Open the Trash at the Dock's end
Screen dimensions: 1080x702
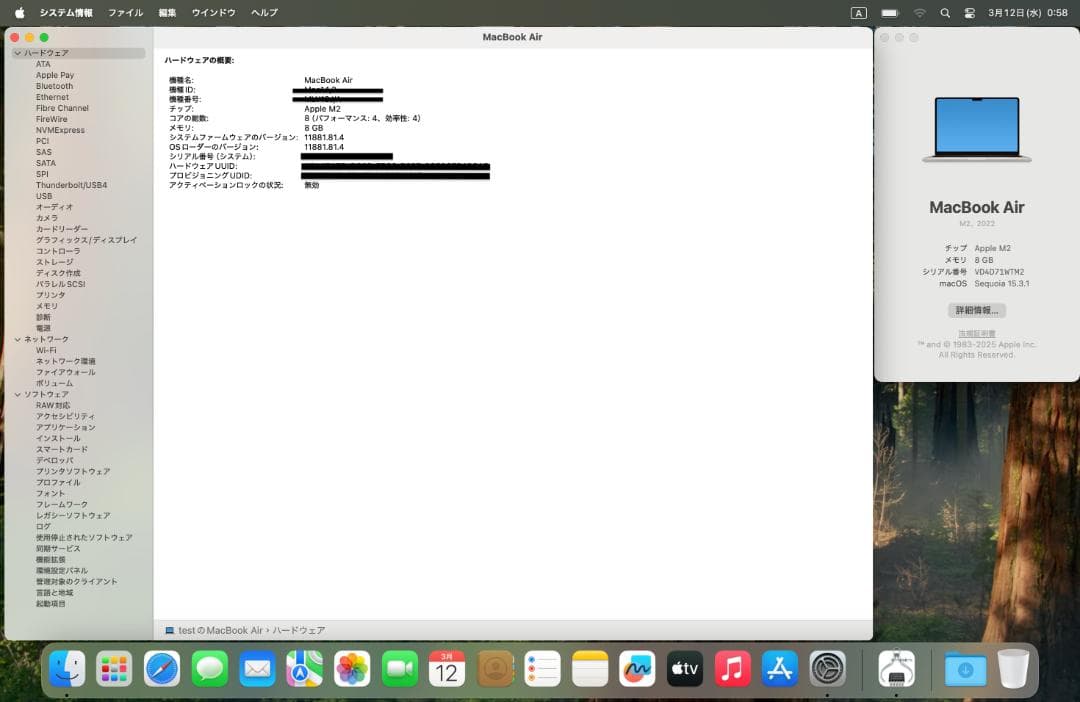click(1013, 669)
